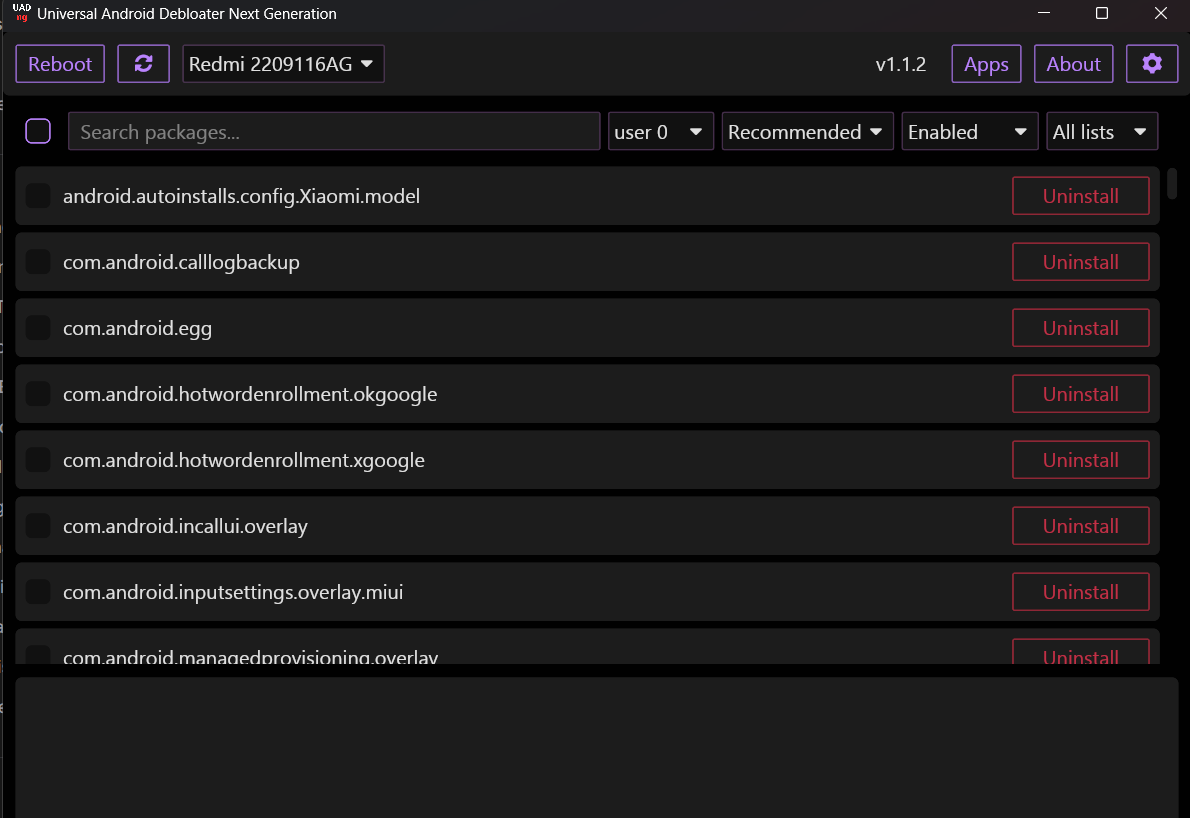The height and width of the screenshot is (818, 1190).
Task: Open settings via the gear icon
Action: pyautogui.click(x=1152, y=64)
